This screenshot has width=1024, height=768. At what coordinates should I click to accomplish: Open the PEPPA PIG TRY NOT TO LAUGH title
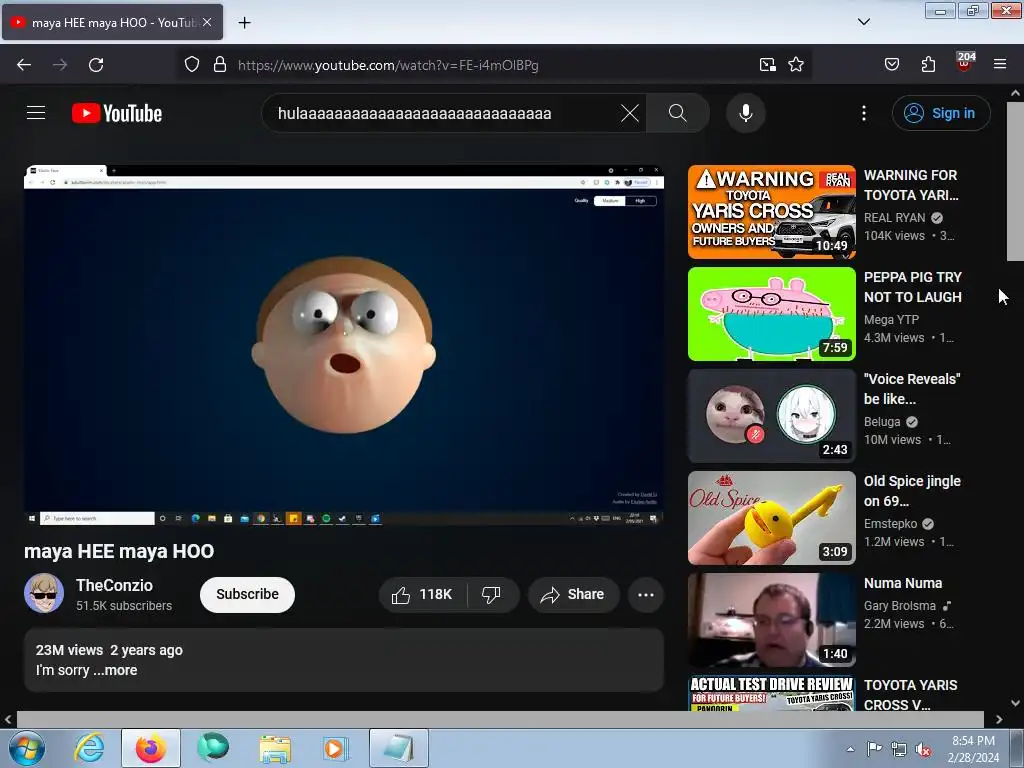point(913,287)
